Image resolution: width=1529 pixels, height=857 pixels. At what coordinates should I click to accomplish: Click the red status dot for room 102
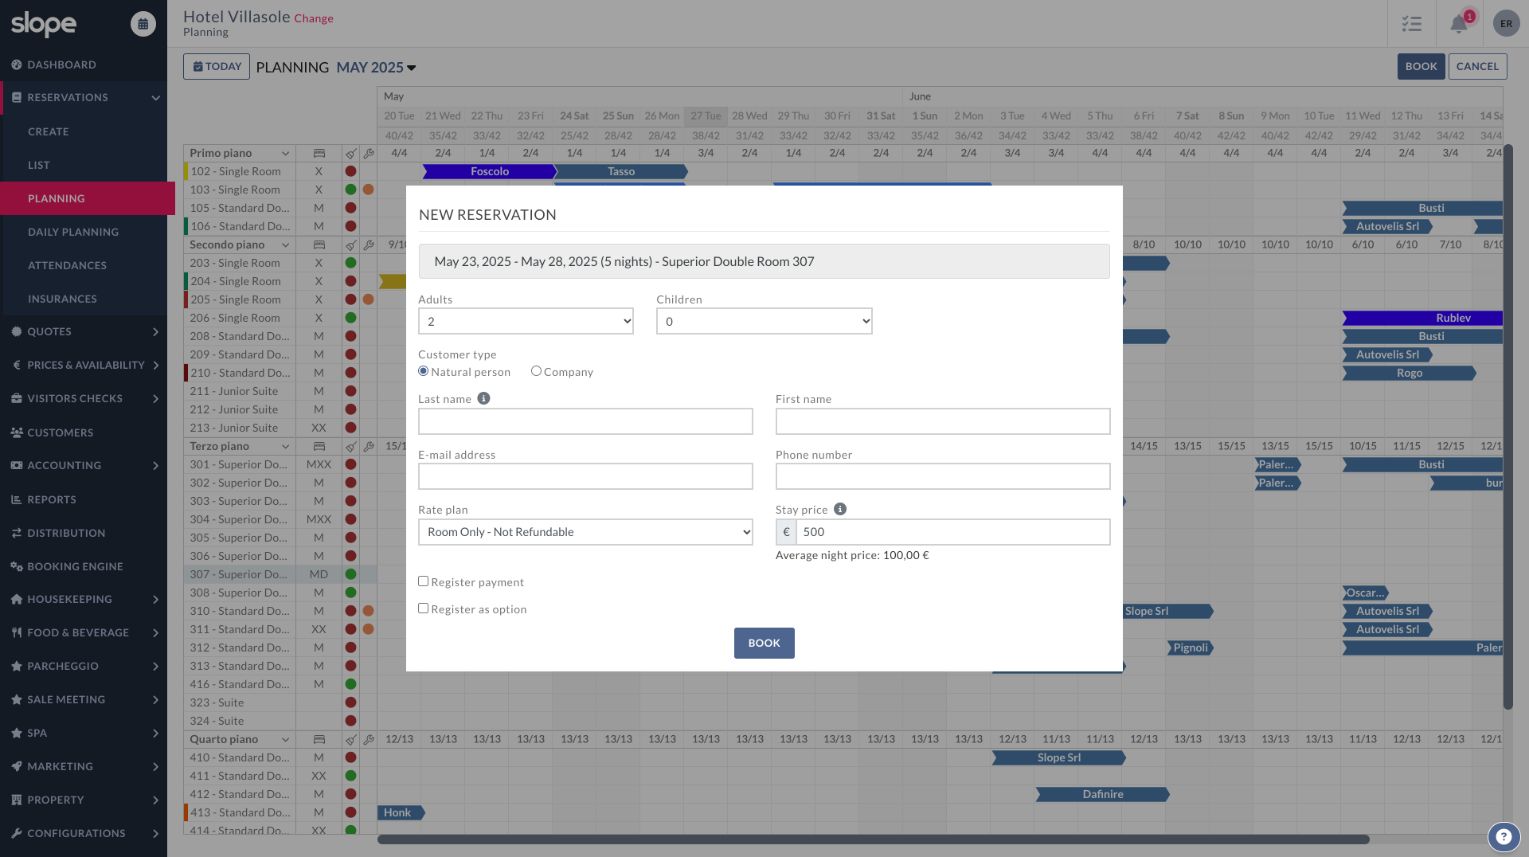click(350, 172)
